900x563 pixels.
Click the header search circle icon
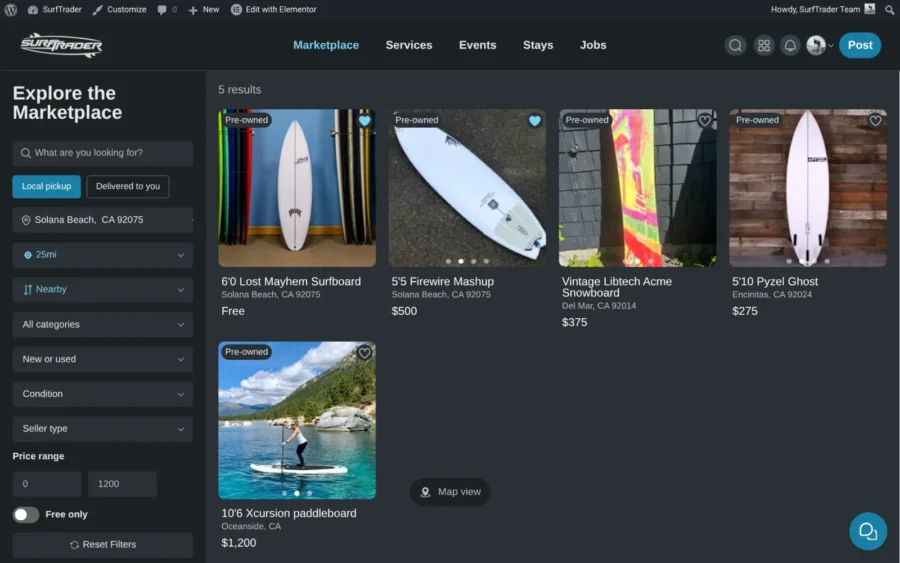[x=735, y=45]
